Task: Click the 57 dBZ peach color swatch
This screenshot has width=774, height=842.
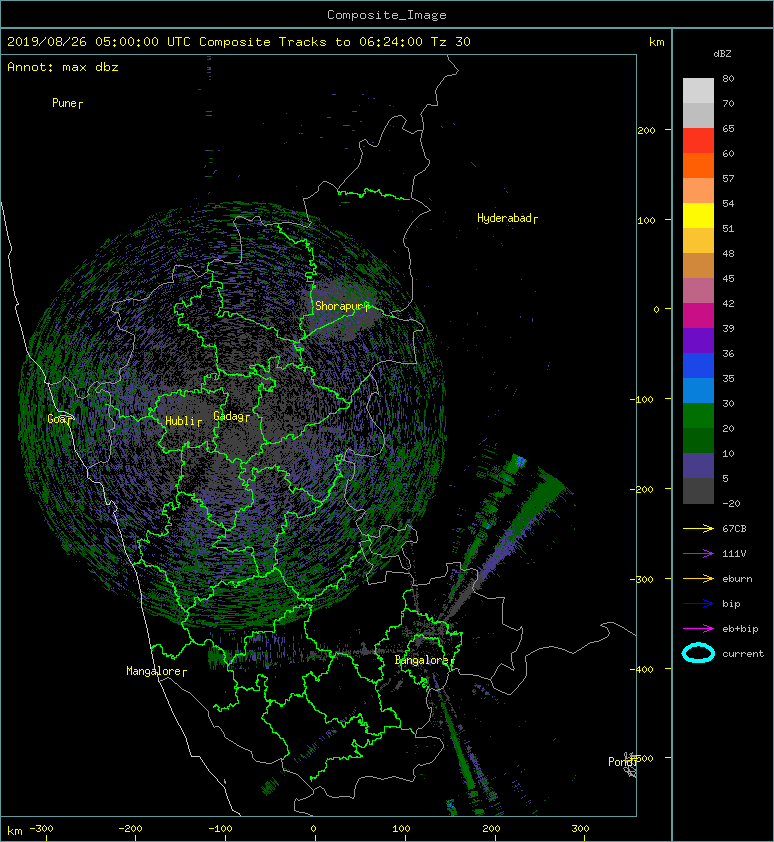Action: click(x=698, y=191)
